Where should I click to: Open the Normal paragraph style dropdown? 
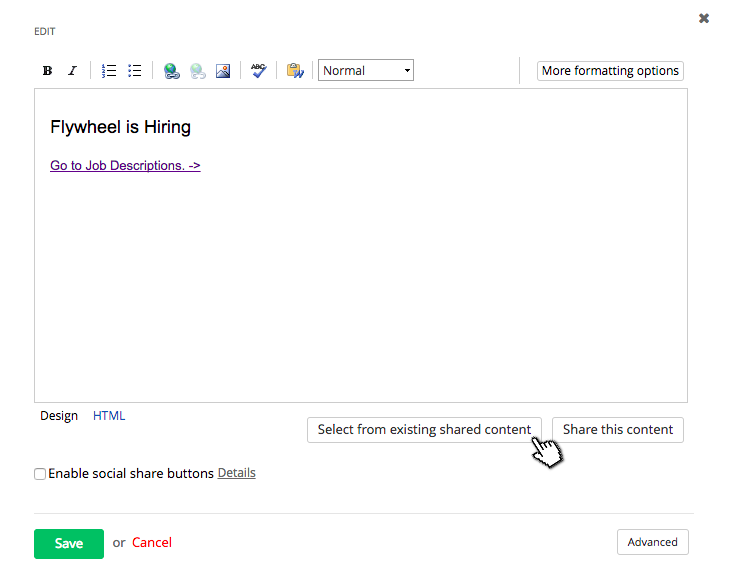click(x=366, y=70)
